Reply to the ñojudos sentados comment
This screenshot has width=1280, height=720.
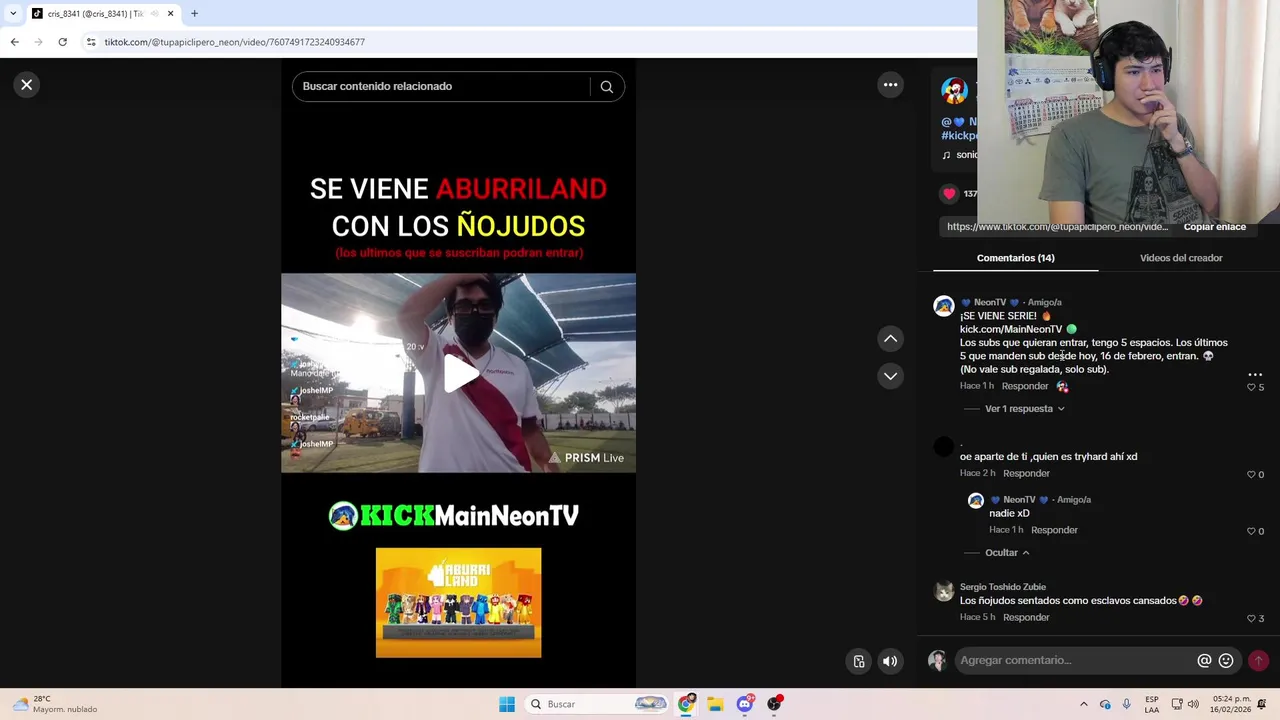click(1026, 617)
